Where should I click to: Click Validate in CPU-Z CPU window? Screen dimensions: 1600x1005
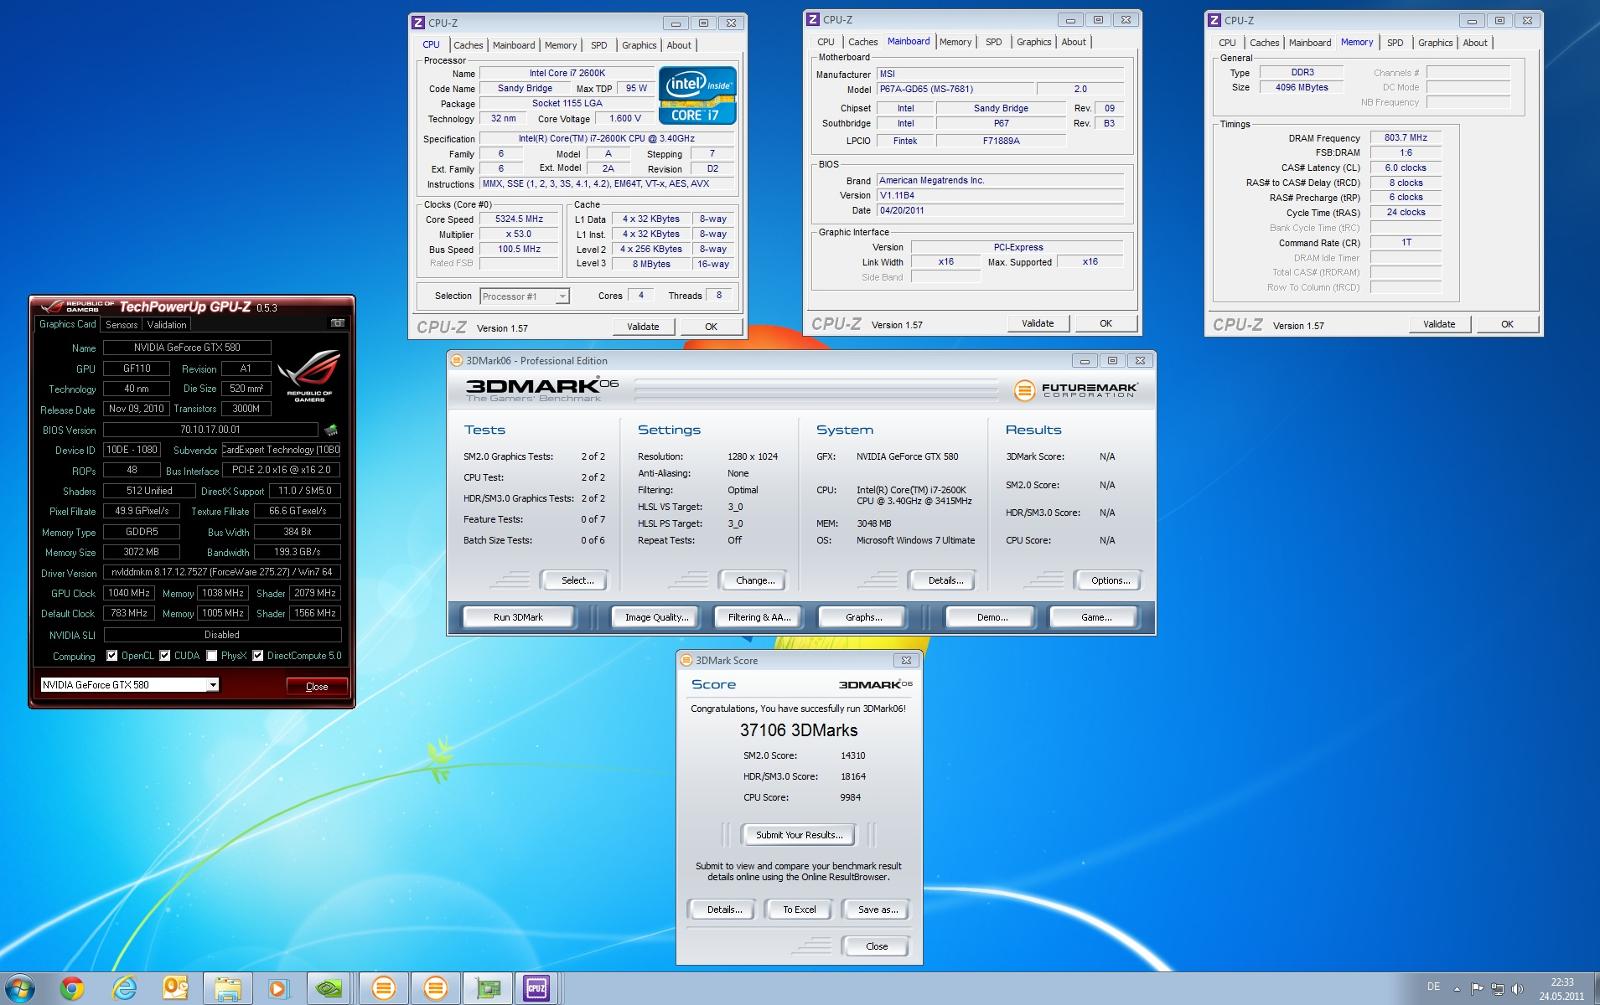point(643,326)
